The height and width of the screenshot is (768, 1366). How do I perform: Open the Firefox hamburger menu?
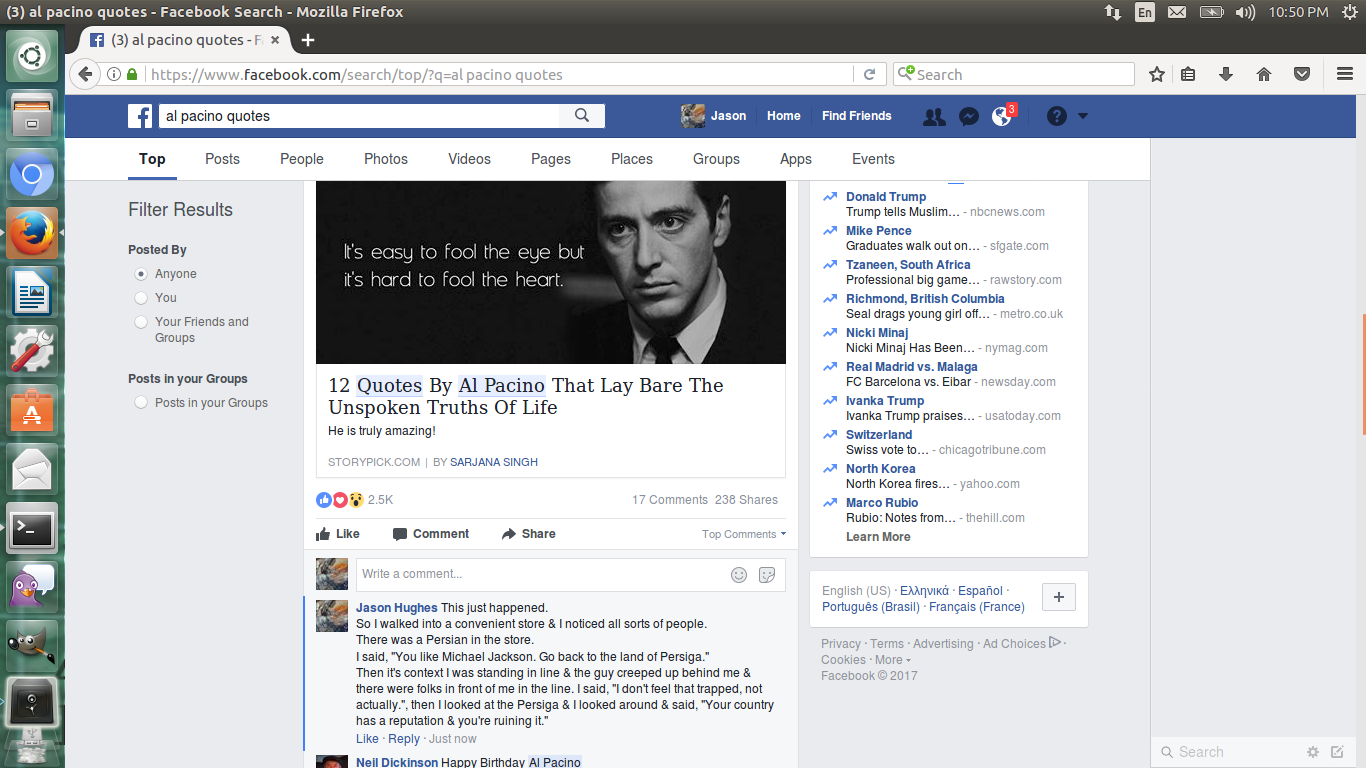(x=1345, y=74)
